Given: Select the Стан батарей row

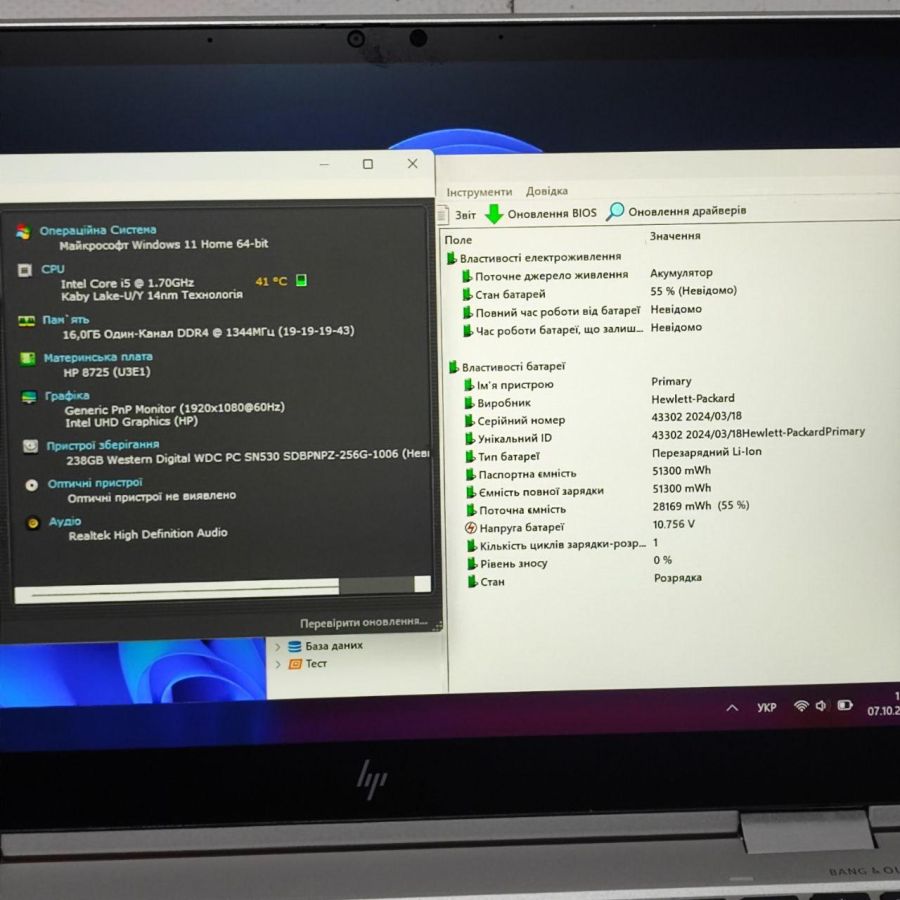Looking at the screenshot, I should pos(599,293).
